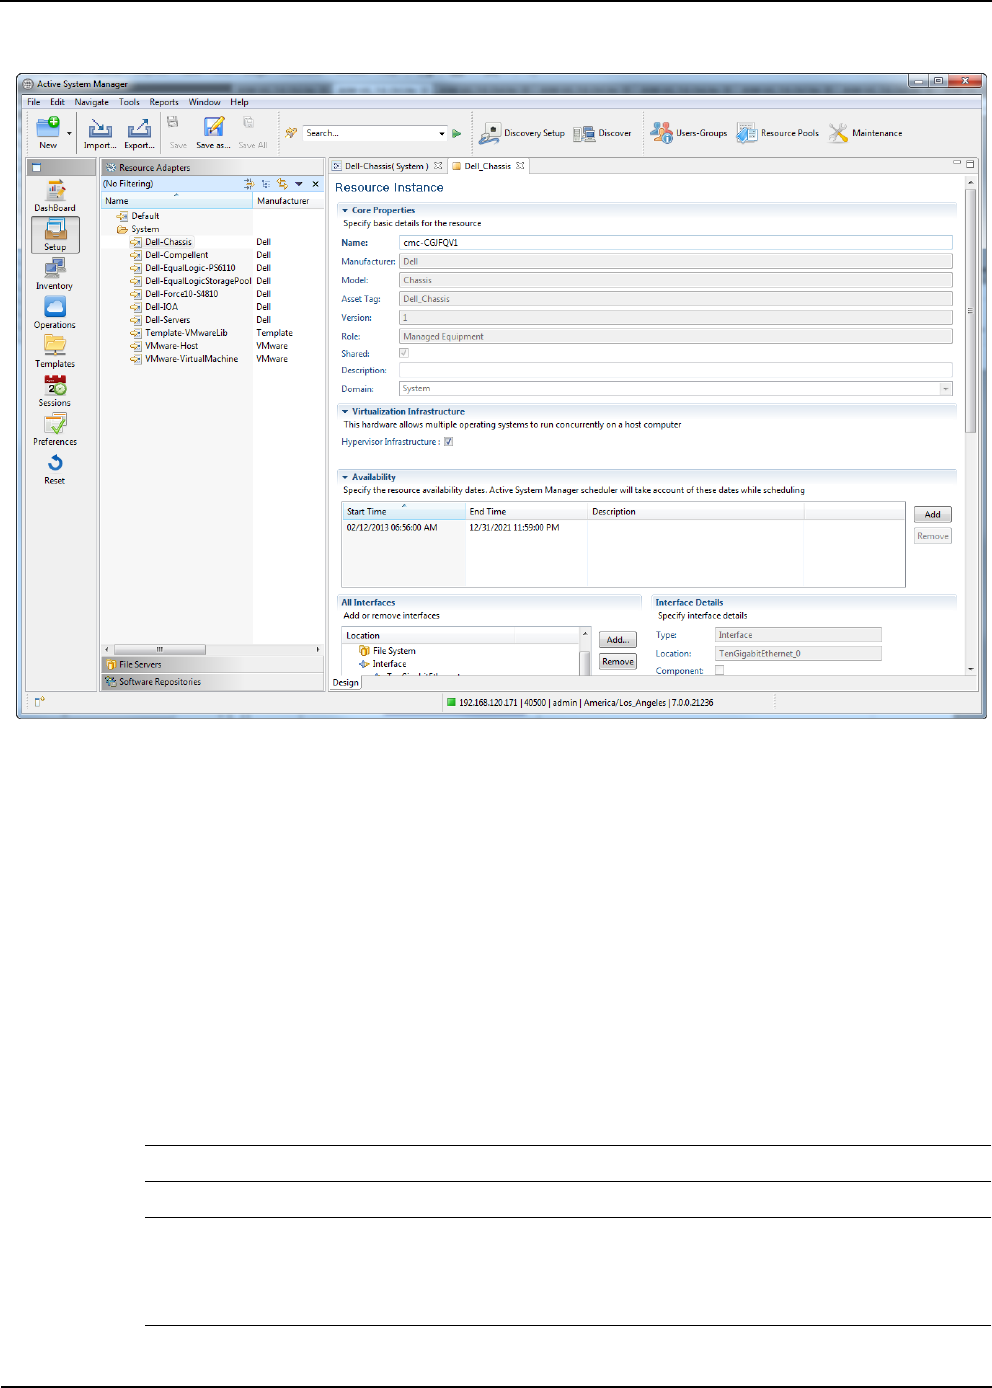
Task: Open the File menu
Action: click(x=34, y=102)
